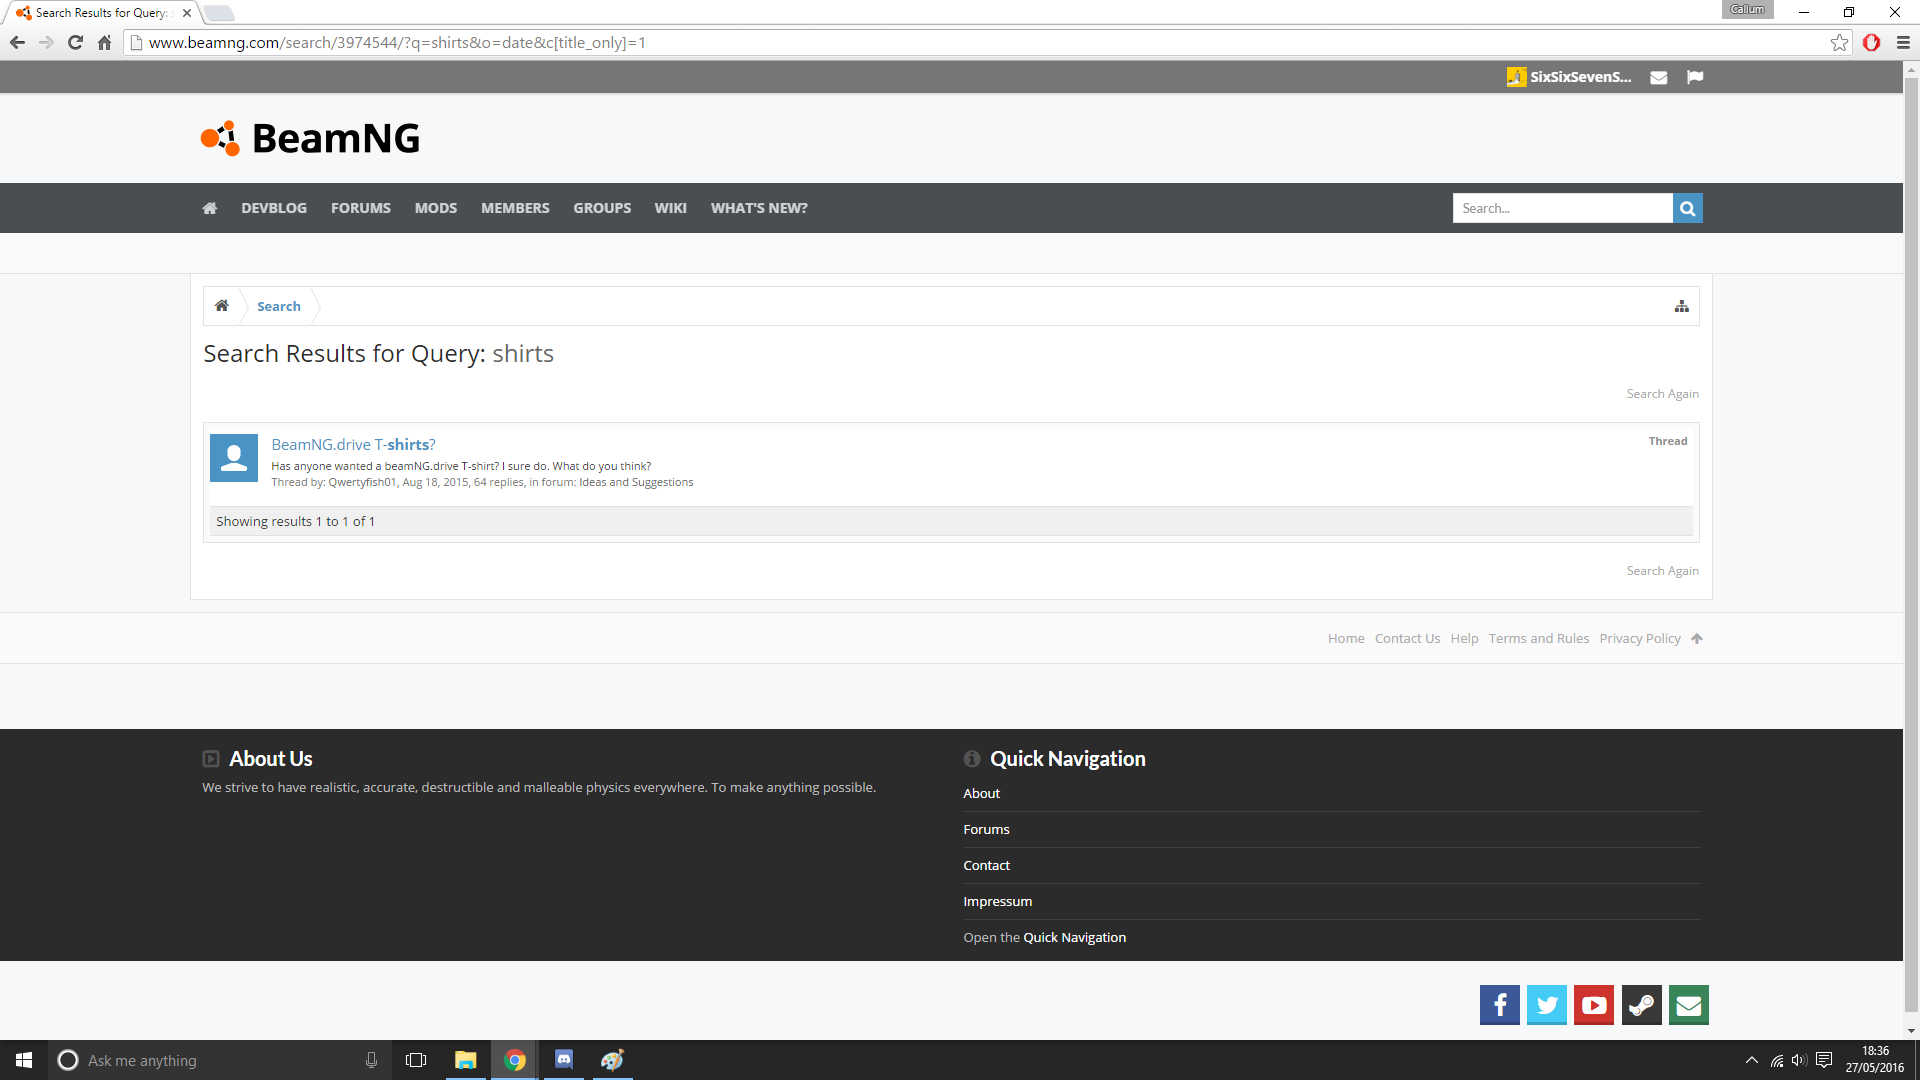
Task: Click the Contact Us footer link
Action: (x=1407, y=639)
